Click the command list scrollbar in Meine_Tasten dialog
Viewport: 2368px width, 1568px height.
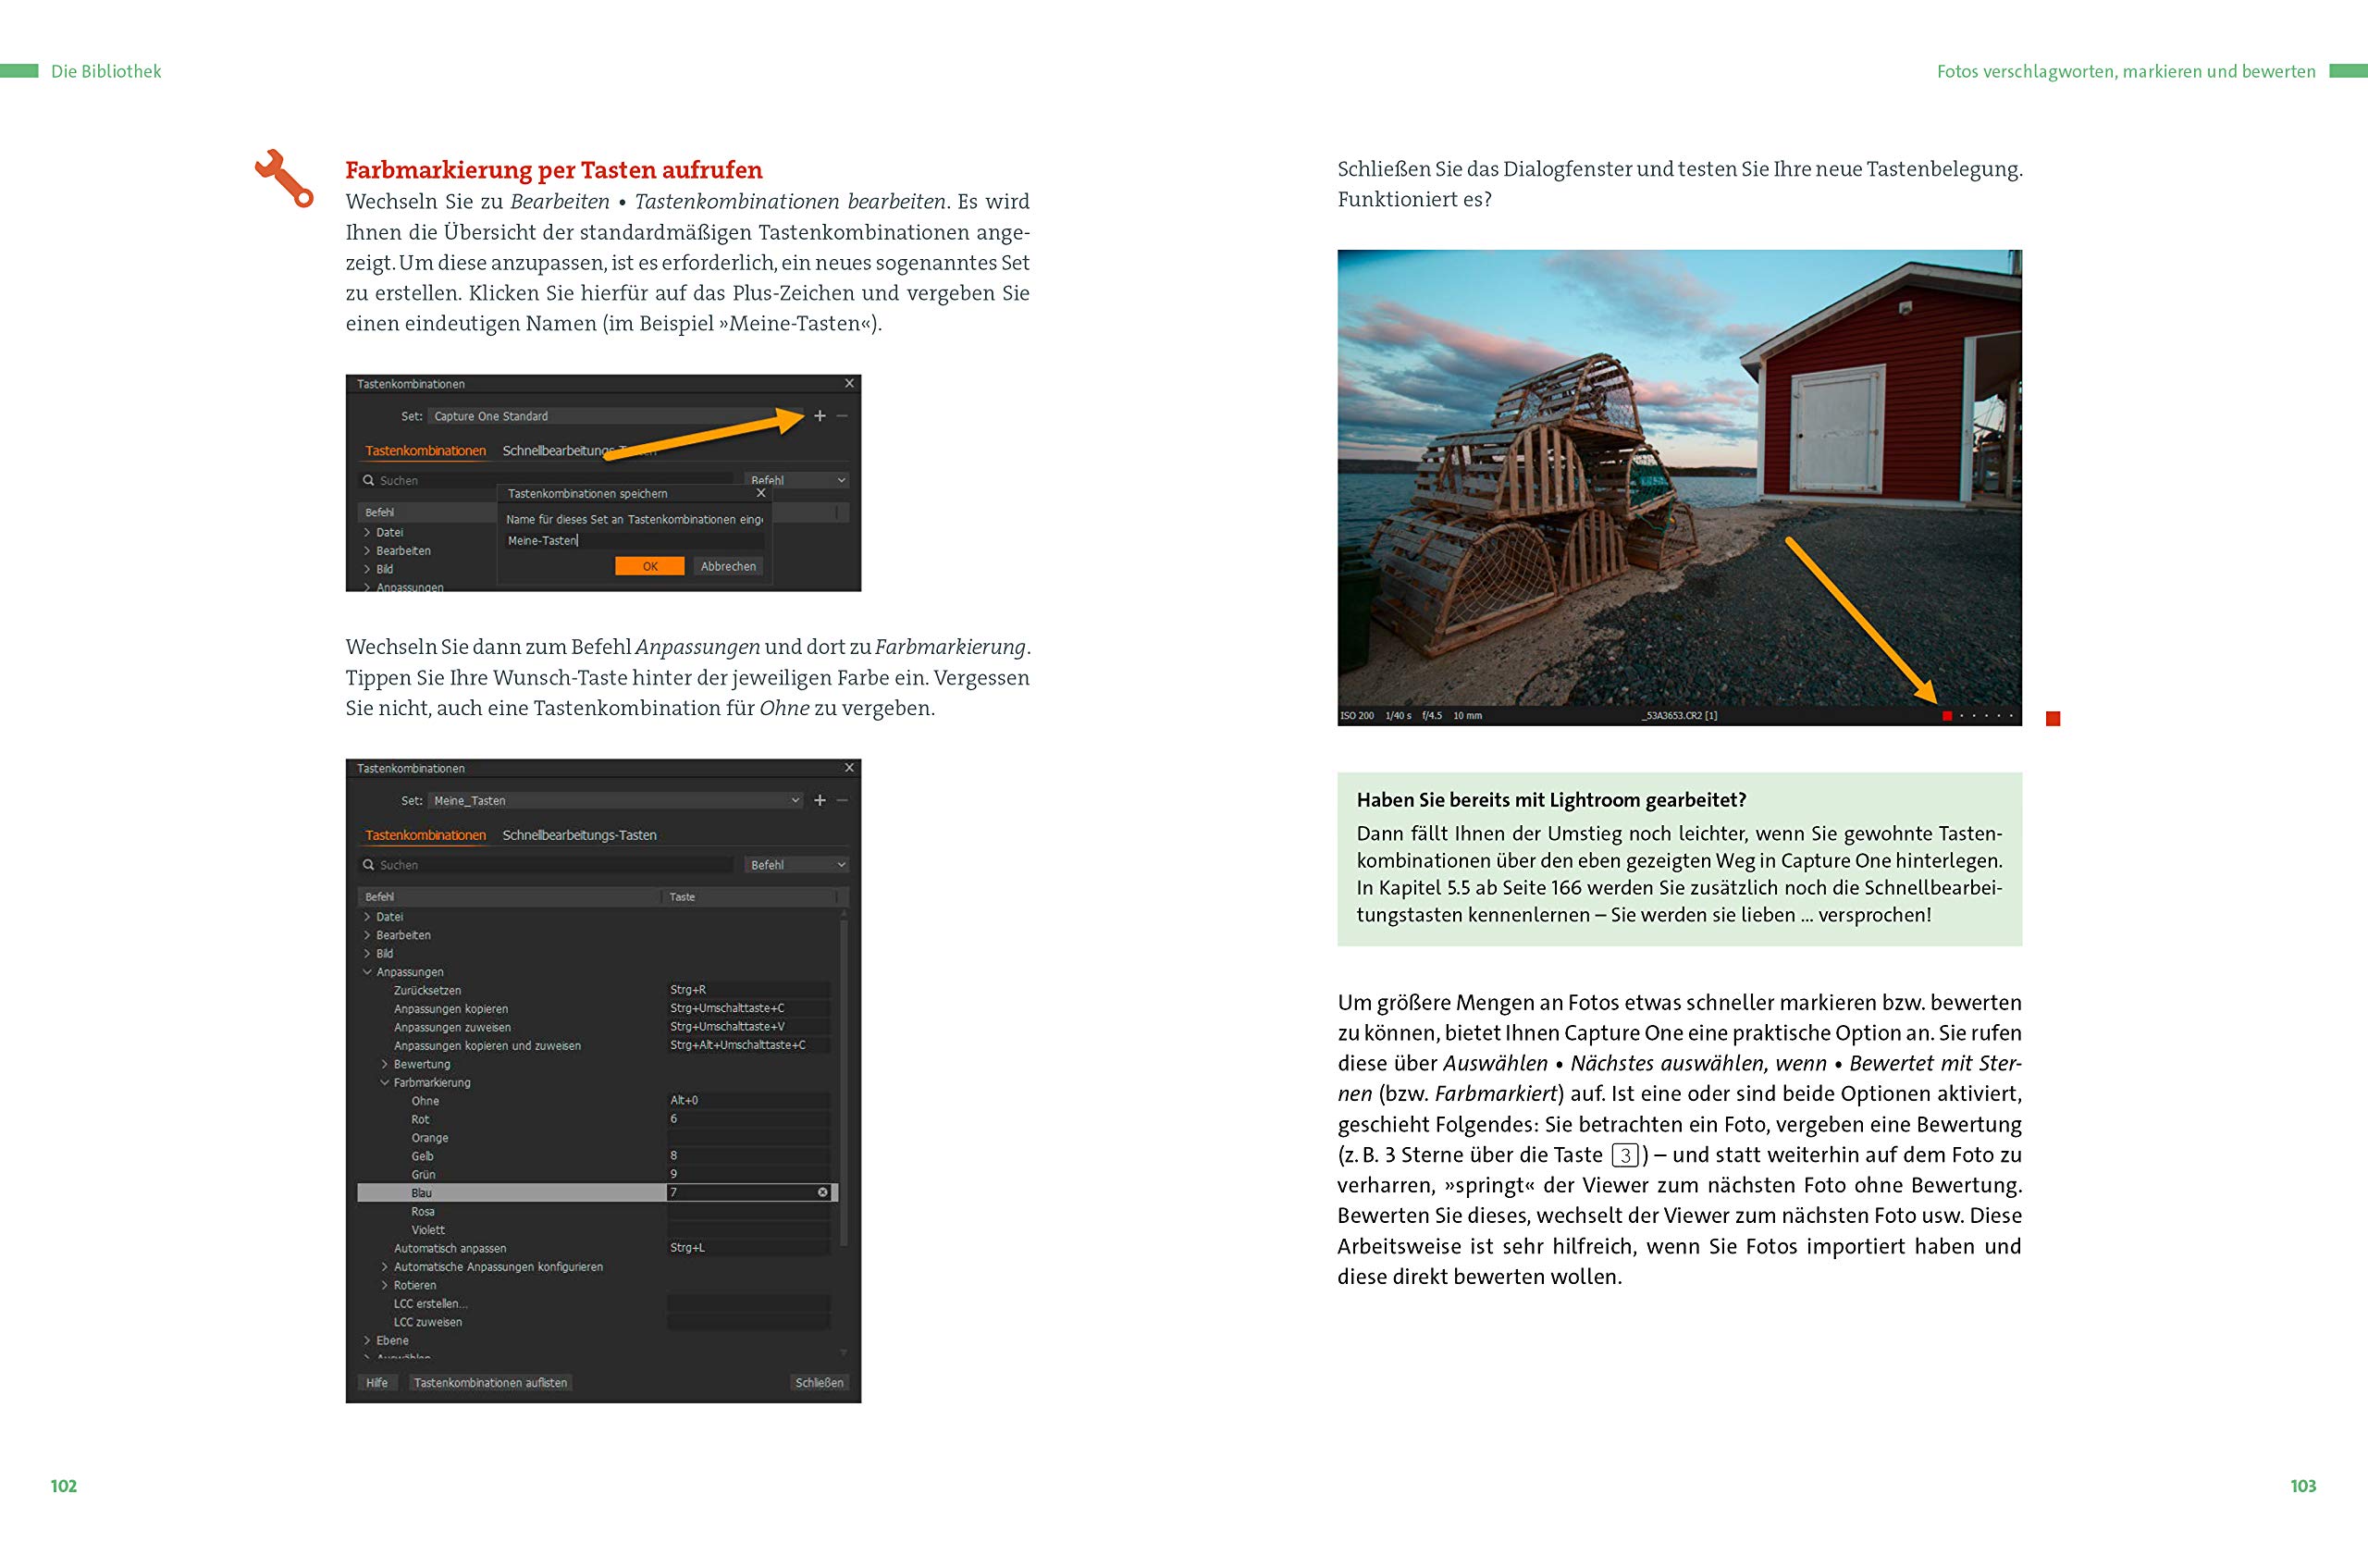pyautogui.click(x=844, y=1082)
